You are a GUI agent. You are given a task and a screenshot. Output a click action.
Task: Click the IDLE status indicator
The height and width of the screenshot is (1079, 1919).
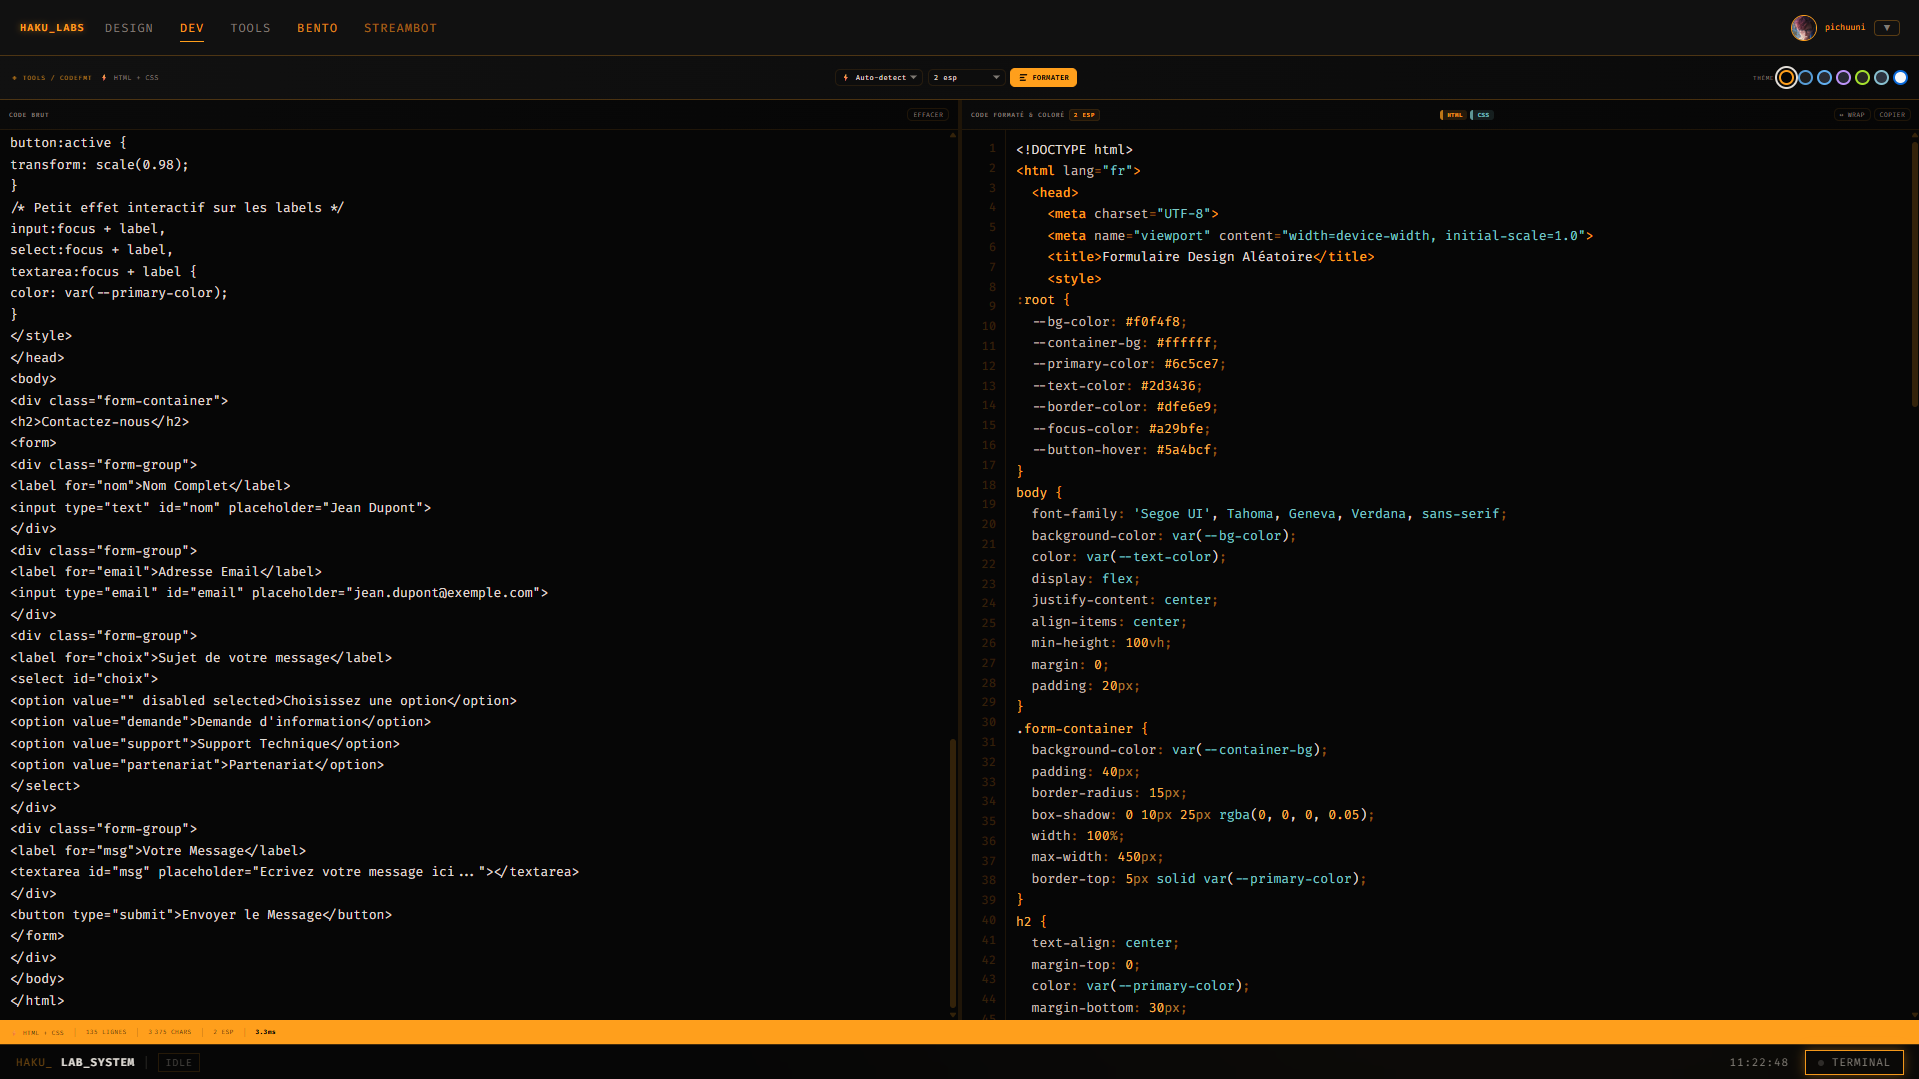178,1062
